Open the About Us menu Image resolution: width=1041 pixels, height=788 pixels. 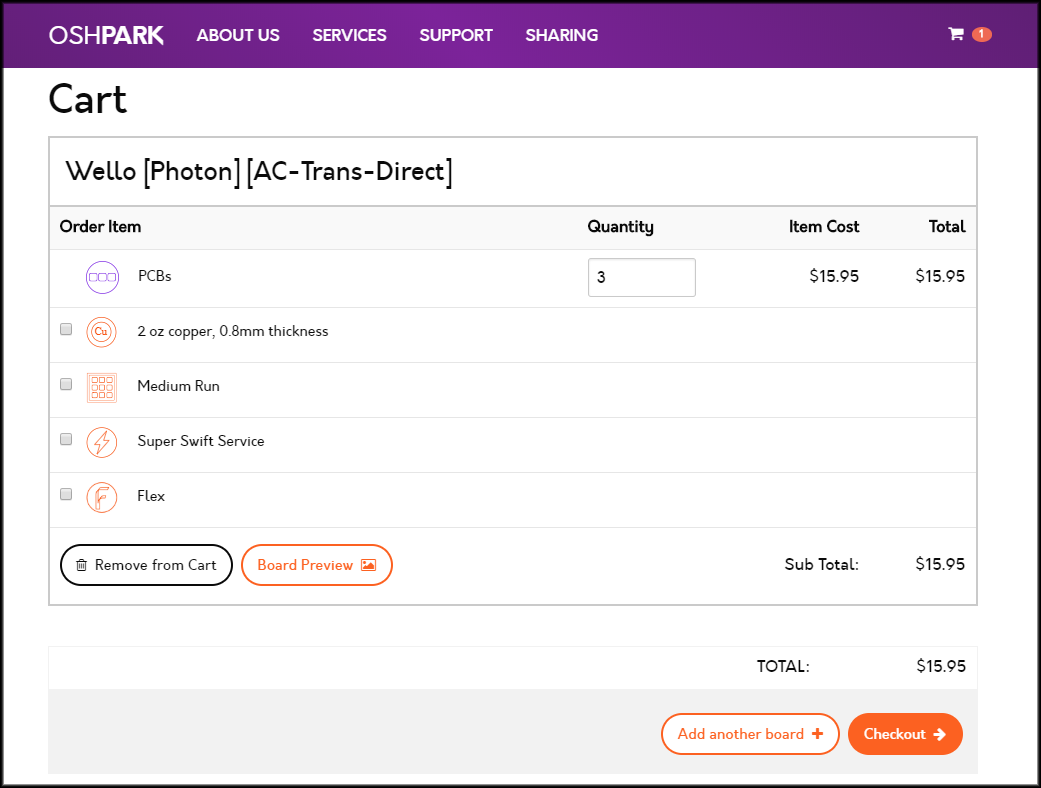coord(238,35)
